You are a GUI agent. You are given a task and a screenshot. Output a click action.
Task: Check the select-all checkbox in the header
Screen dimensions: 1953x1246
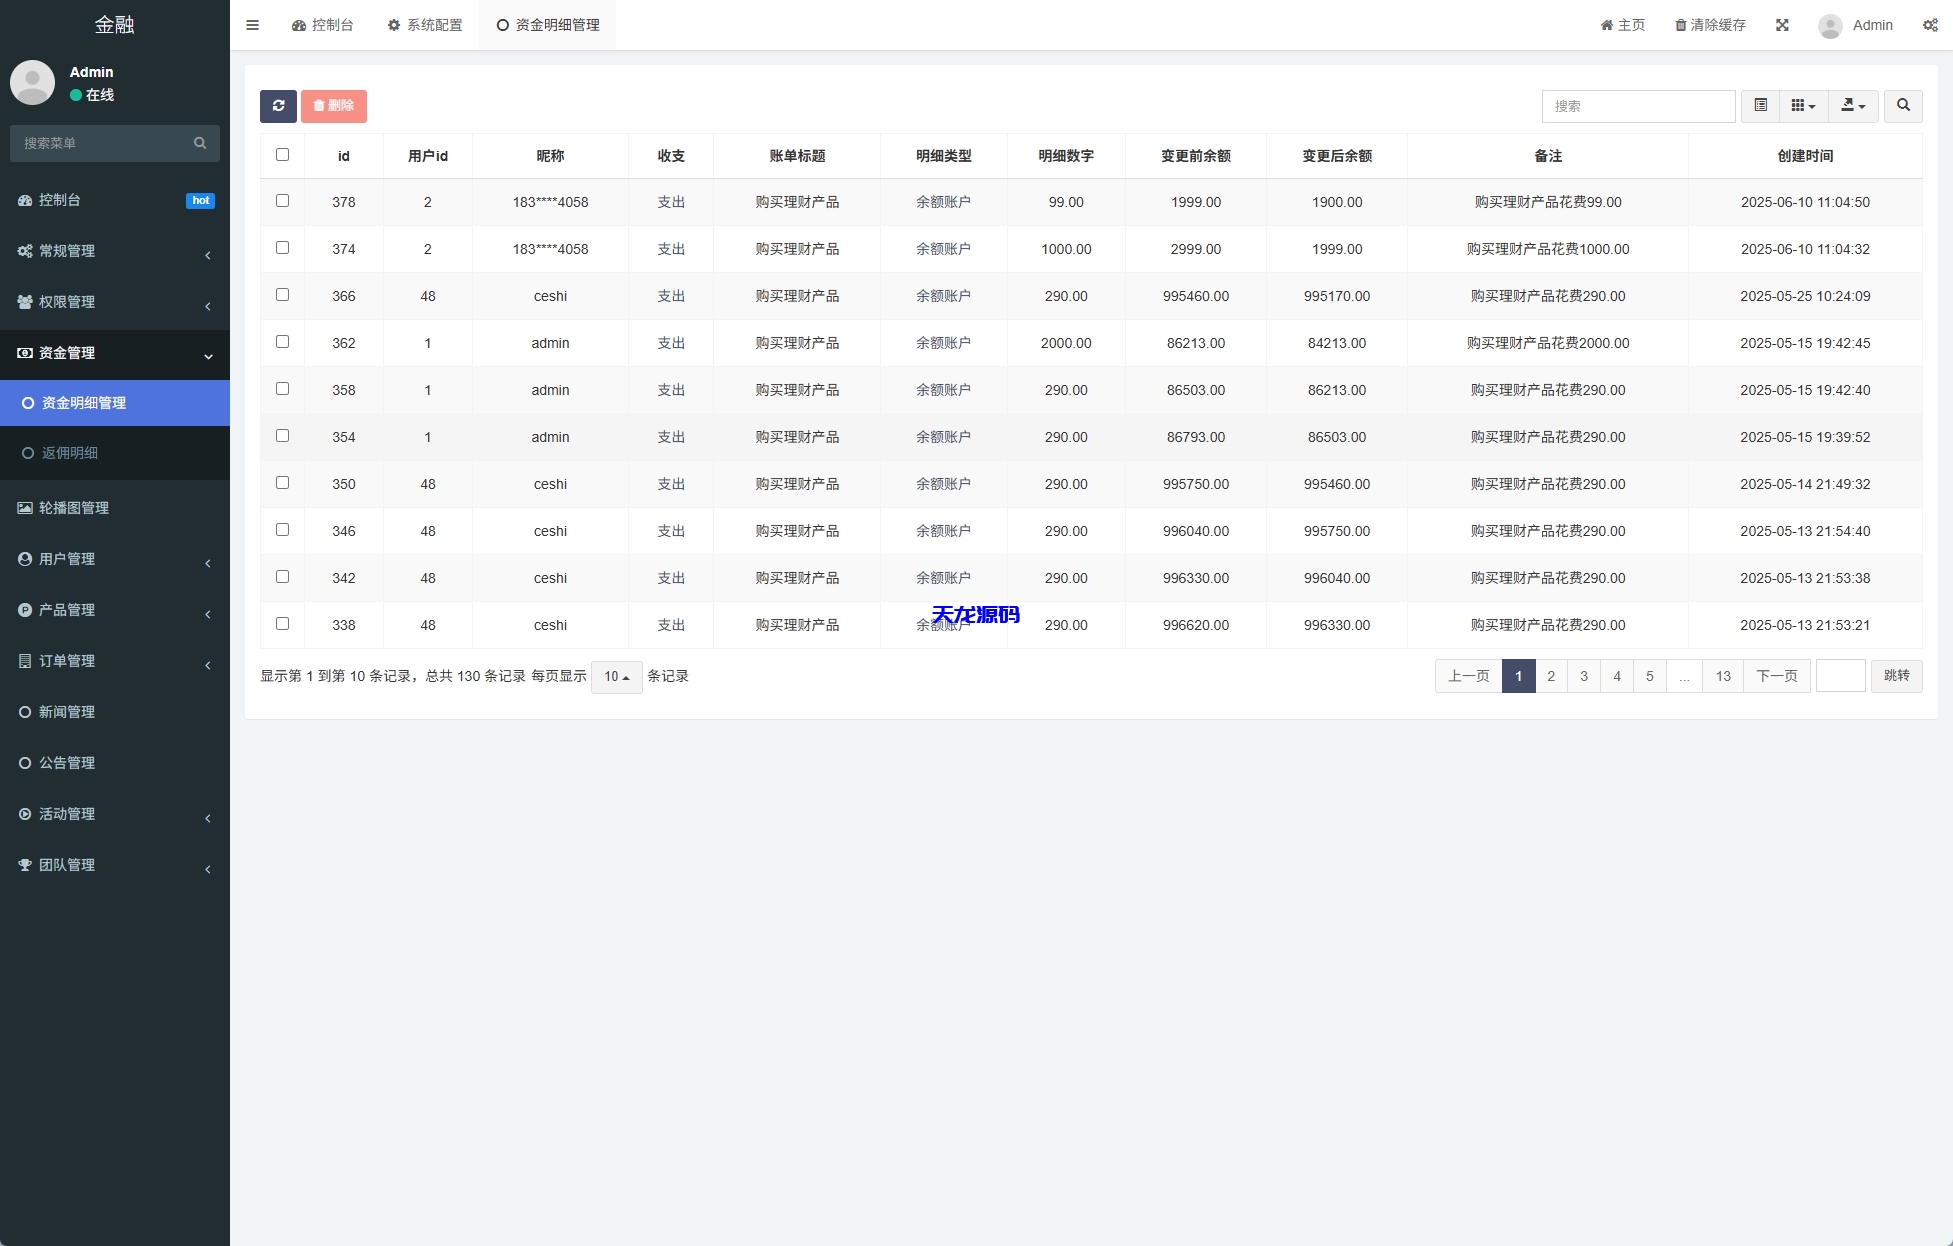(282, 155)
